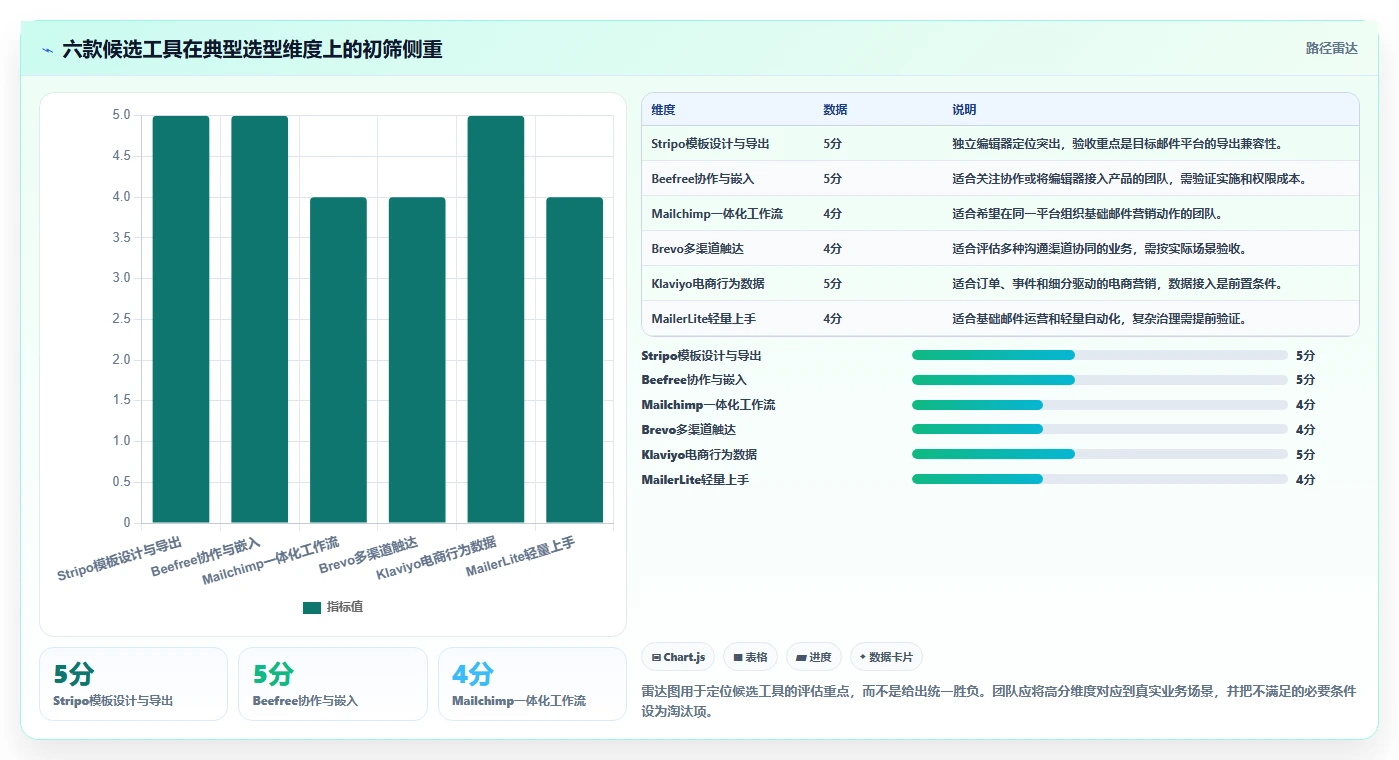Screen dimensions: 1399x760
Task: Click the Brevo多渠道触达 progress list label
Action: (688, 430)
